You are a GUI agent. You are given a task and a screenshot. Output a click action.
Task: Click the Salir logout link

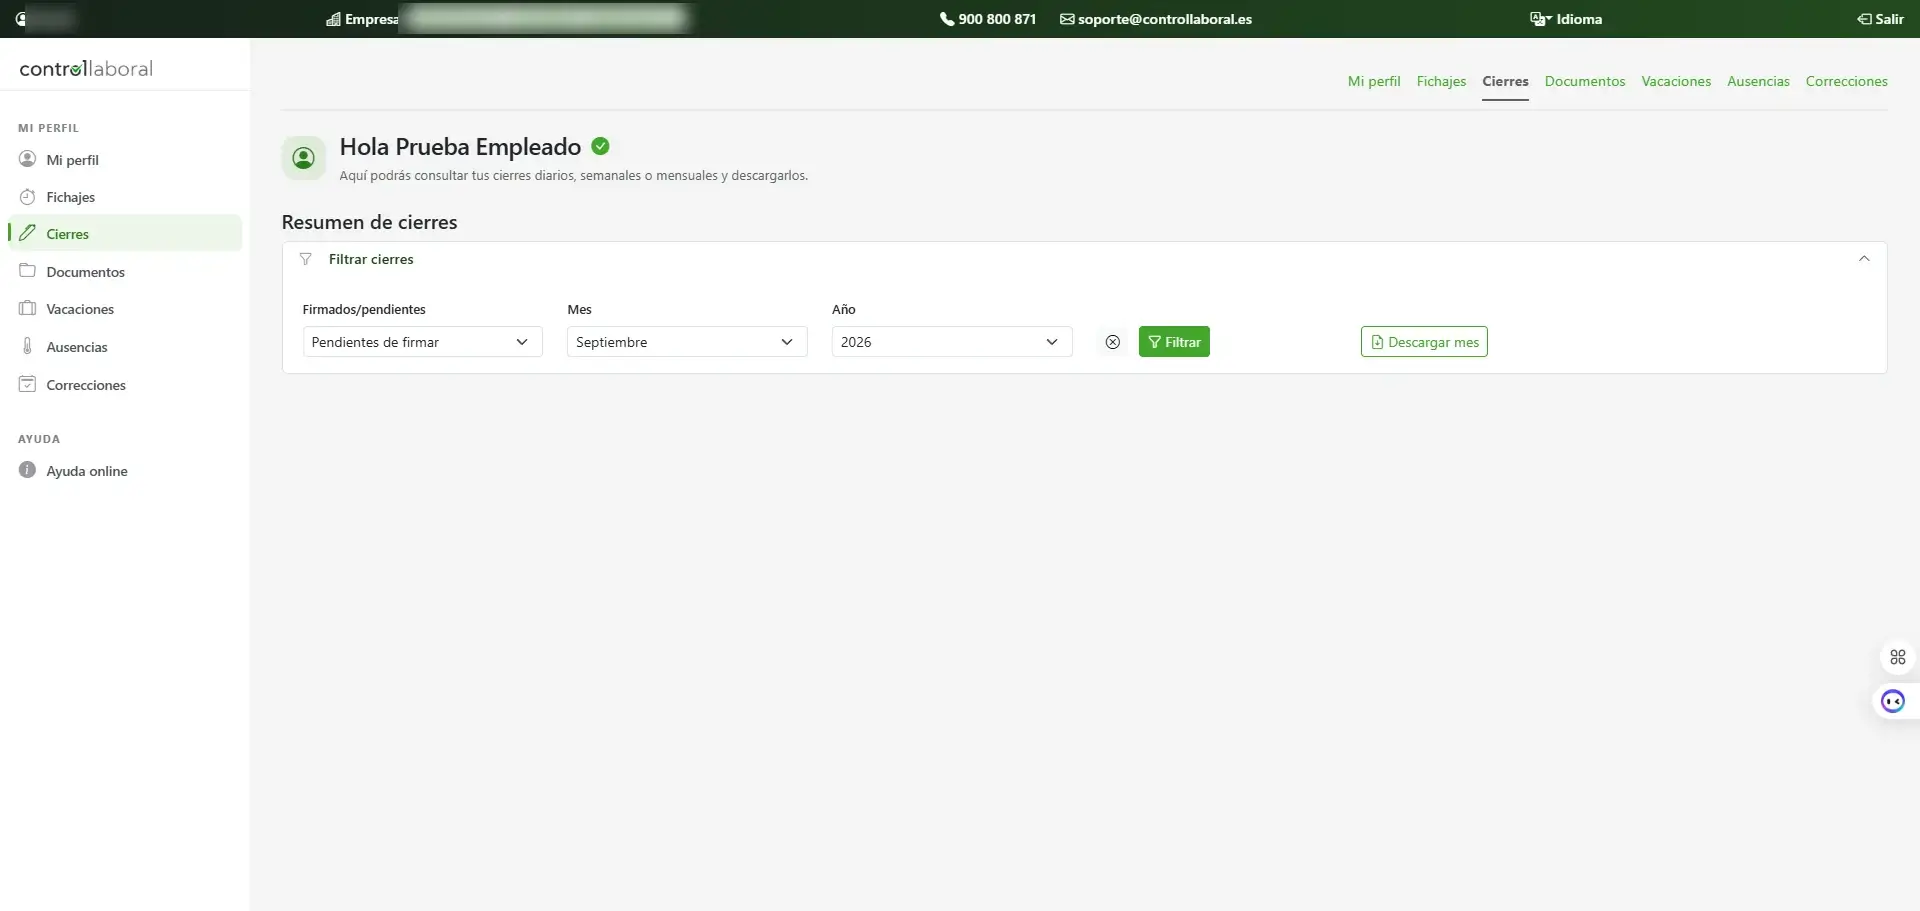coord(1880,19)
